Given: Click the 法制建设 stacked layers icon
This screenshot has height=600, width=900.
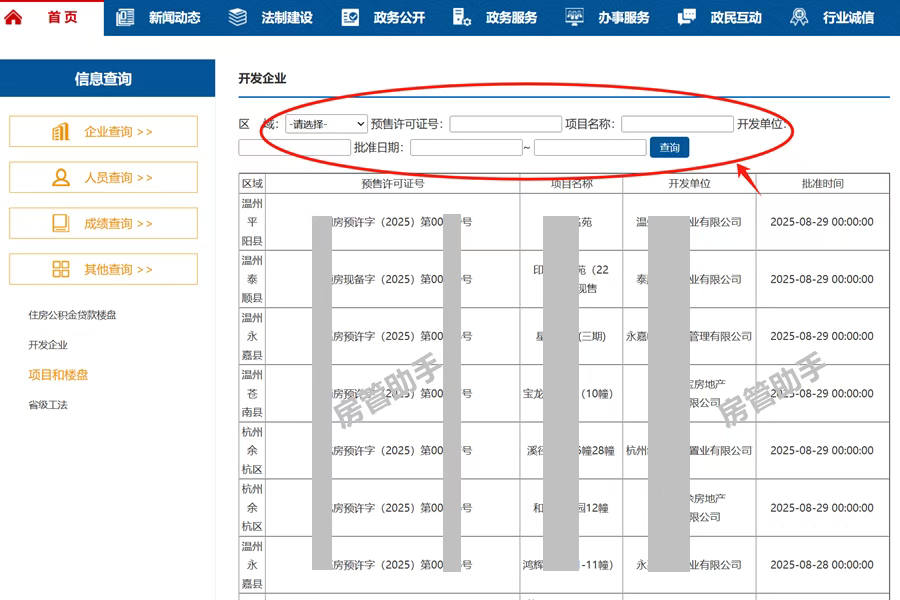Looking at the screenshot, I should (x=237, y=17).
